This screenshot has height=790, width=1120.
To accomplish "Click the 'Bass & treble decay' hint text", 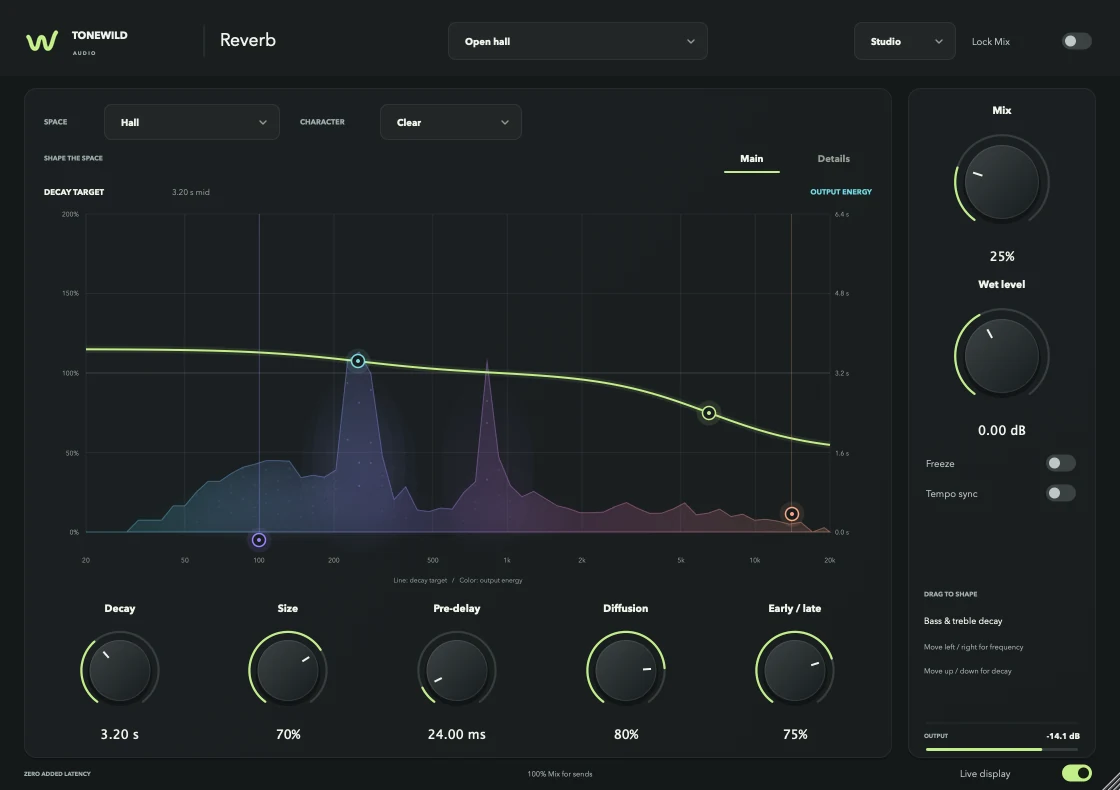I will coord(963,621).
